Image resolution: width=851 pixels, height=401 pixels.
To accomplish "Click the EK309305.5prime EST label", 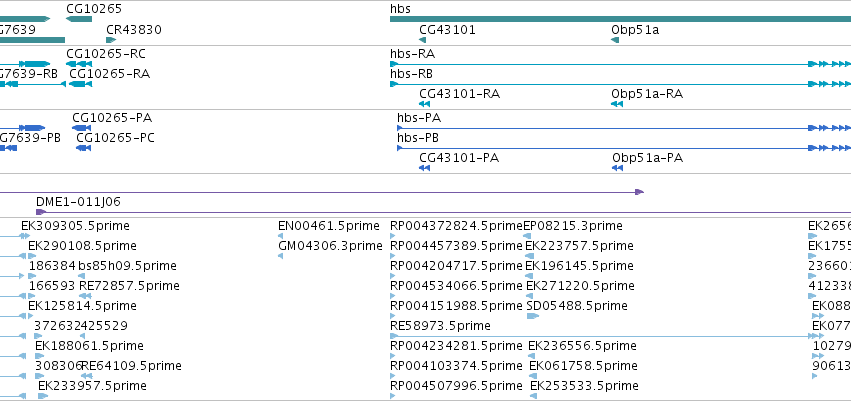I will (75, 226).
